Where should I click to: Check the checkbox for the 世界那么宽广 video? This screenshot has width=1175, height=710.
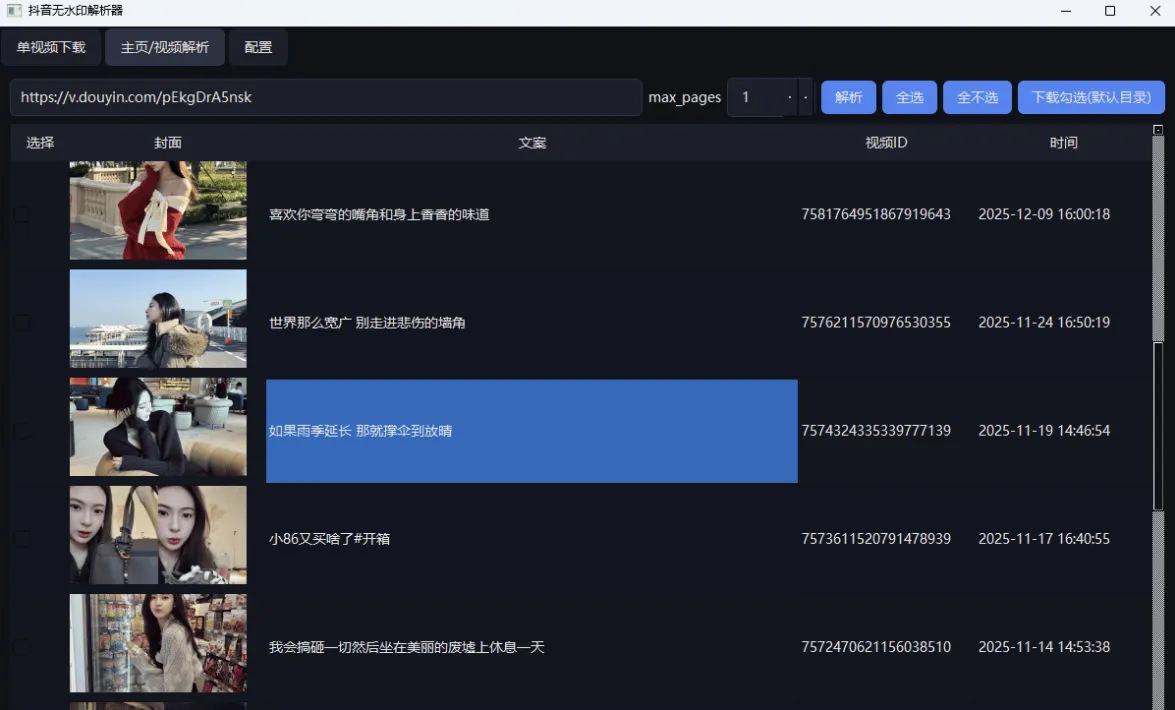21,321
